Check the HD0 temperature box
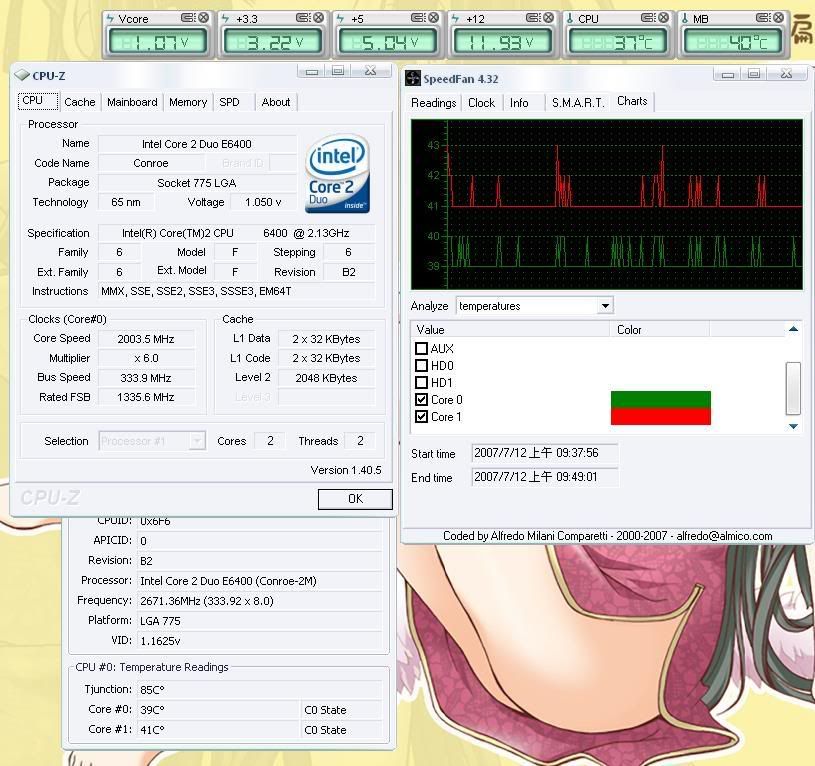Screen dimensions: 815x766 tap(421, 366)
